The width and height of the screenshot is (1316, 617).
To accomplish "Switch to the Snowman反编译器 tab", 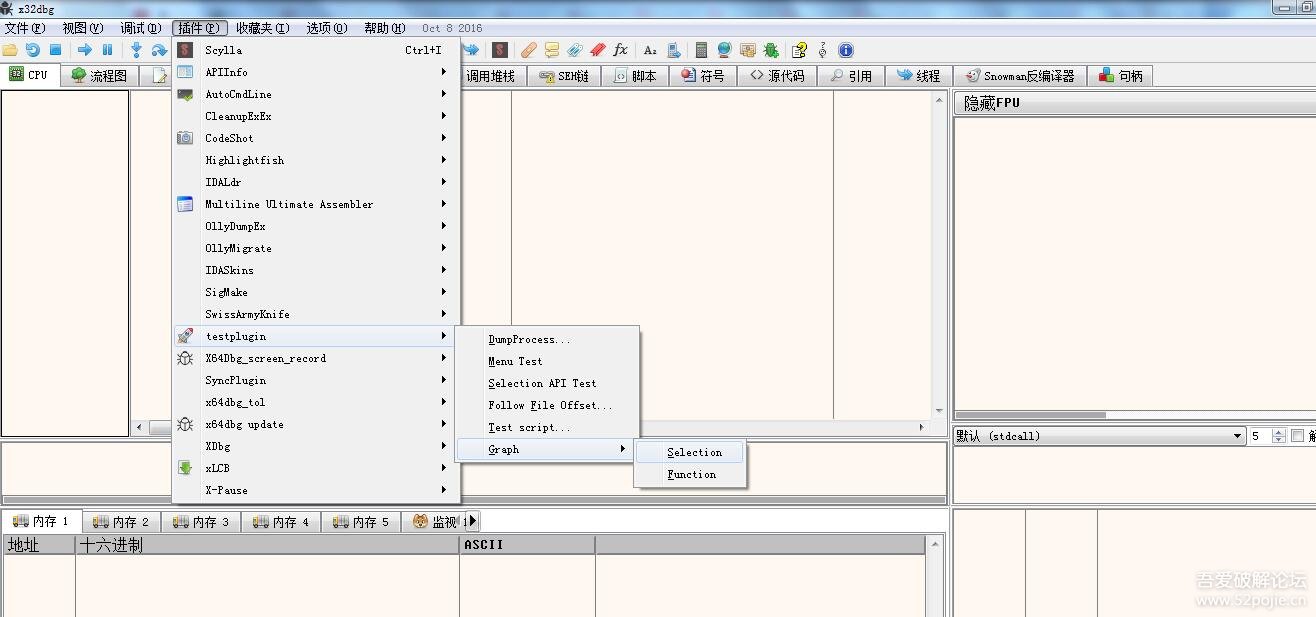I will [x=1019, y=76].
